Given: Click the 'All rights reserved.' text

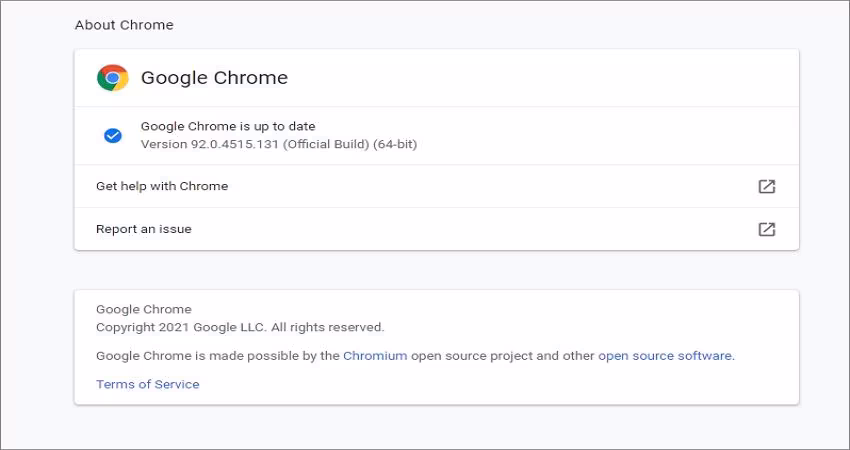Looking at the screenshot, I should (x=327, y=327).
